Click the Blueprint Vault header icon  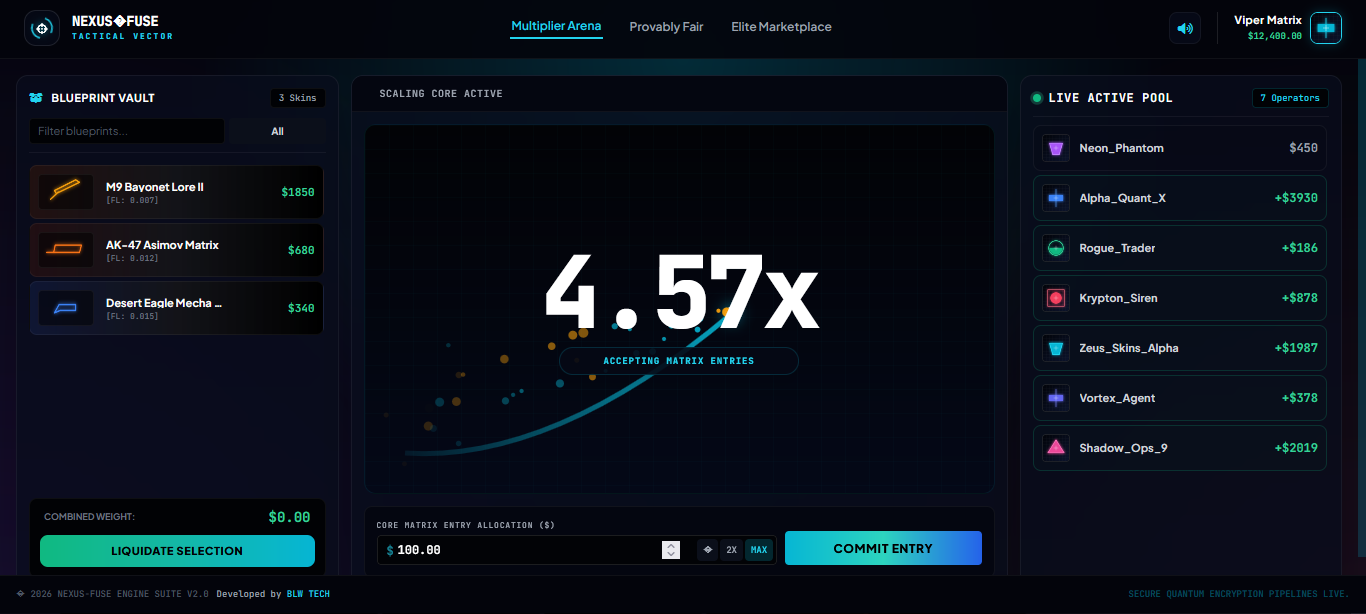[x=36, y=98]
